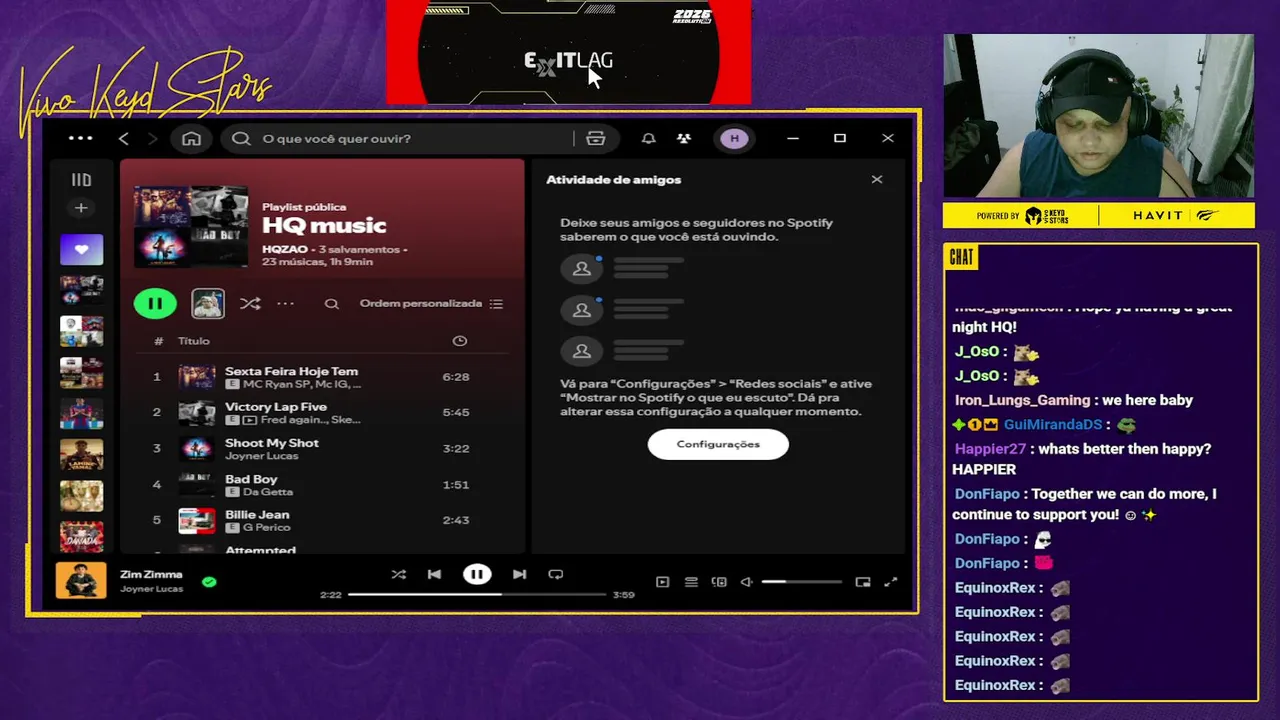
Task: Collapse Your Library sidebar icon
Action: [81, 180]
